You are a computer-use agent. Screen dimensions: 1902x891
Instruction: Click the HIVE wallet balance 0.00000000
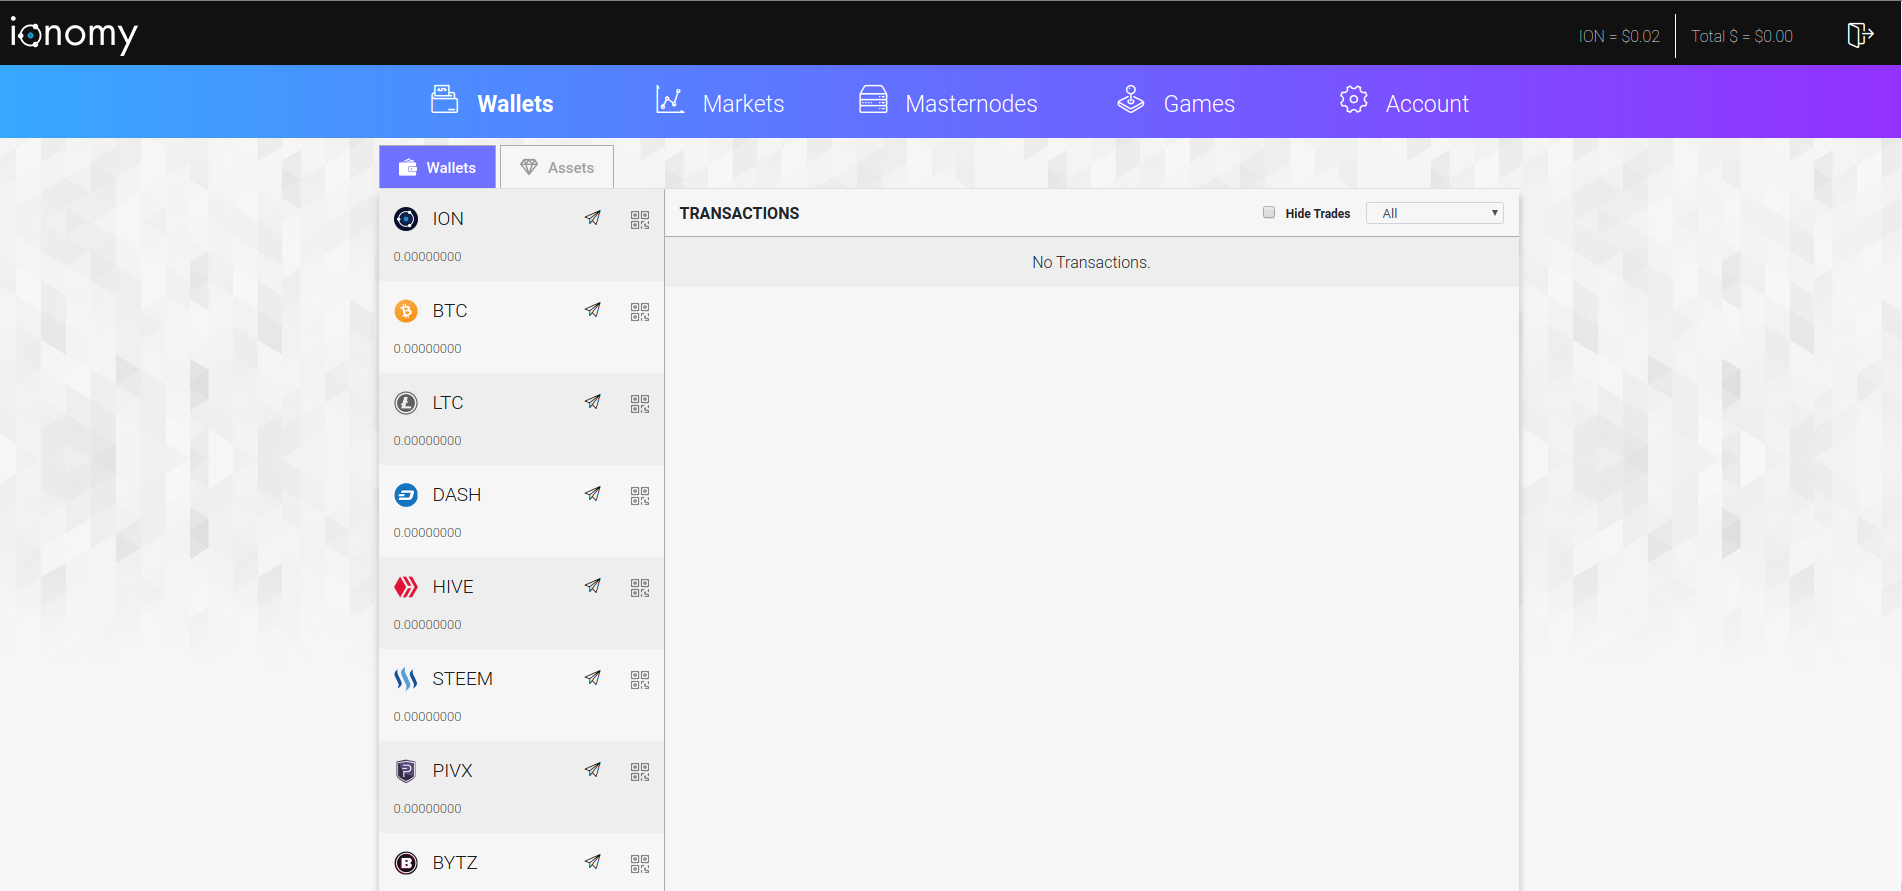click(427, 625)
